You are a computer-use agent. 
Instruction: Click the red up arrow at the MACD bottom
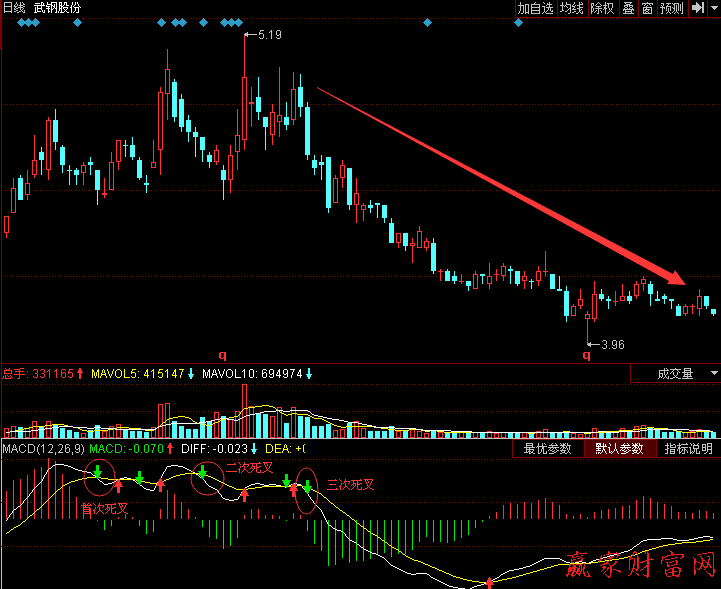(x=489, y=582)
